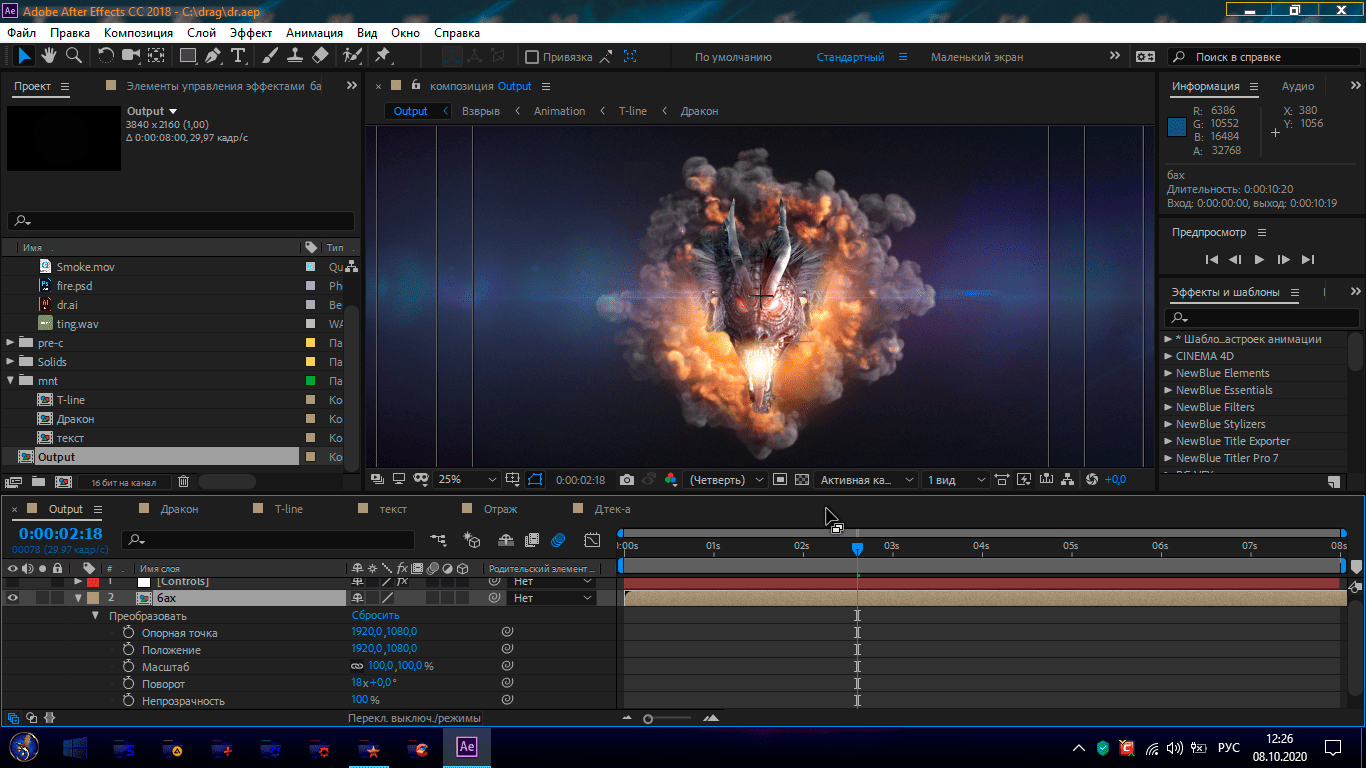
Task: Hide the бах layer with its eye
Action: coord(13,598)
